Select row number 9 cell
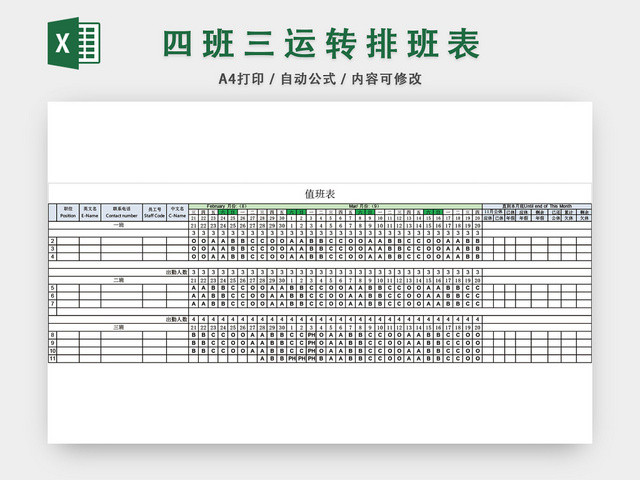Image resolution: width=640 pixels, height=480 pixels. pos(52,343)
